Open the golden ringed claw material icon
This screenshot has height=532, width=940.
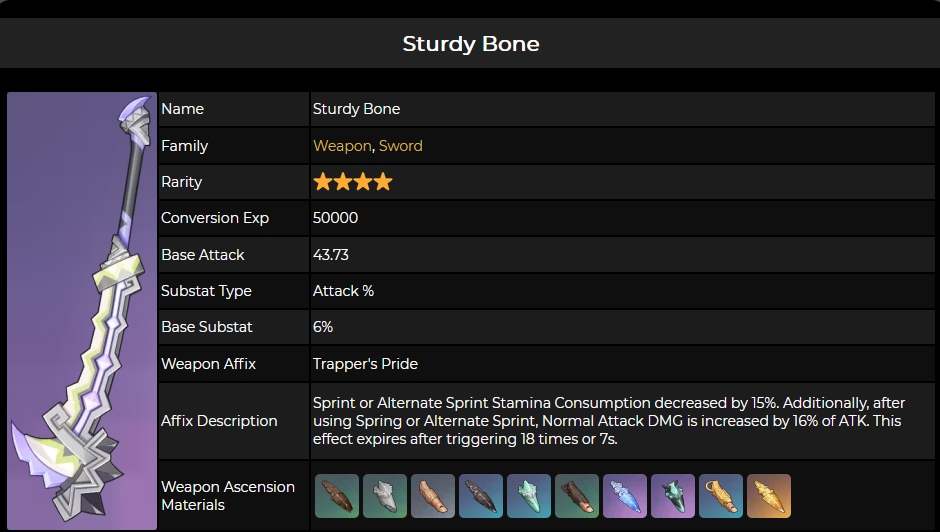pyautogui.click(x=721, y=496)
